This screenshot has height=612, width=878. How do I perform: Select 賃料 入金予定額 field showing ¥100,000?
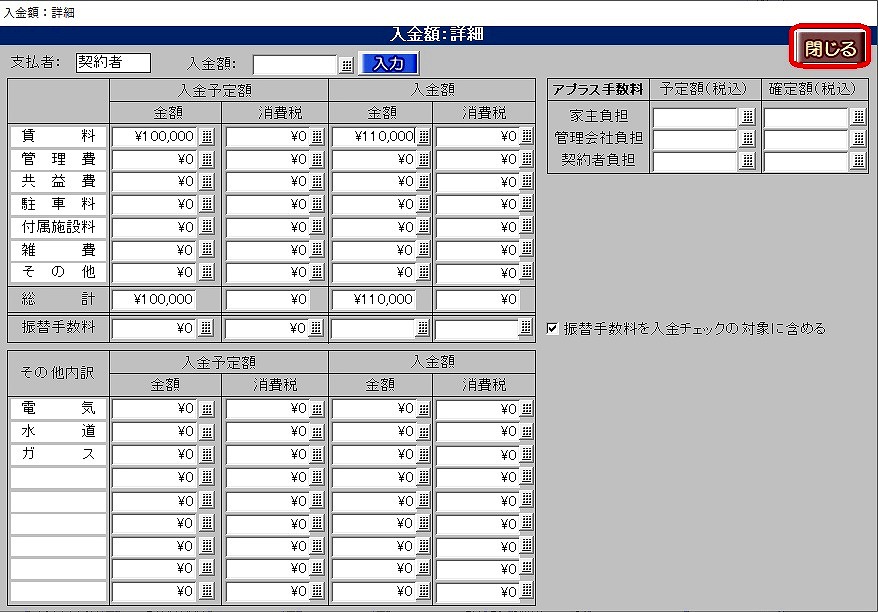(154, 136)
